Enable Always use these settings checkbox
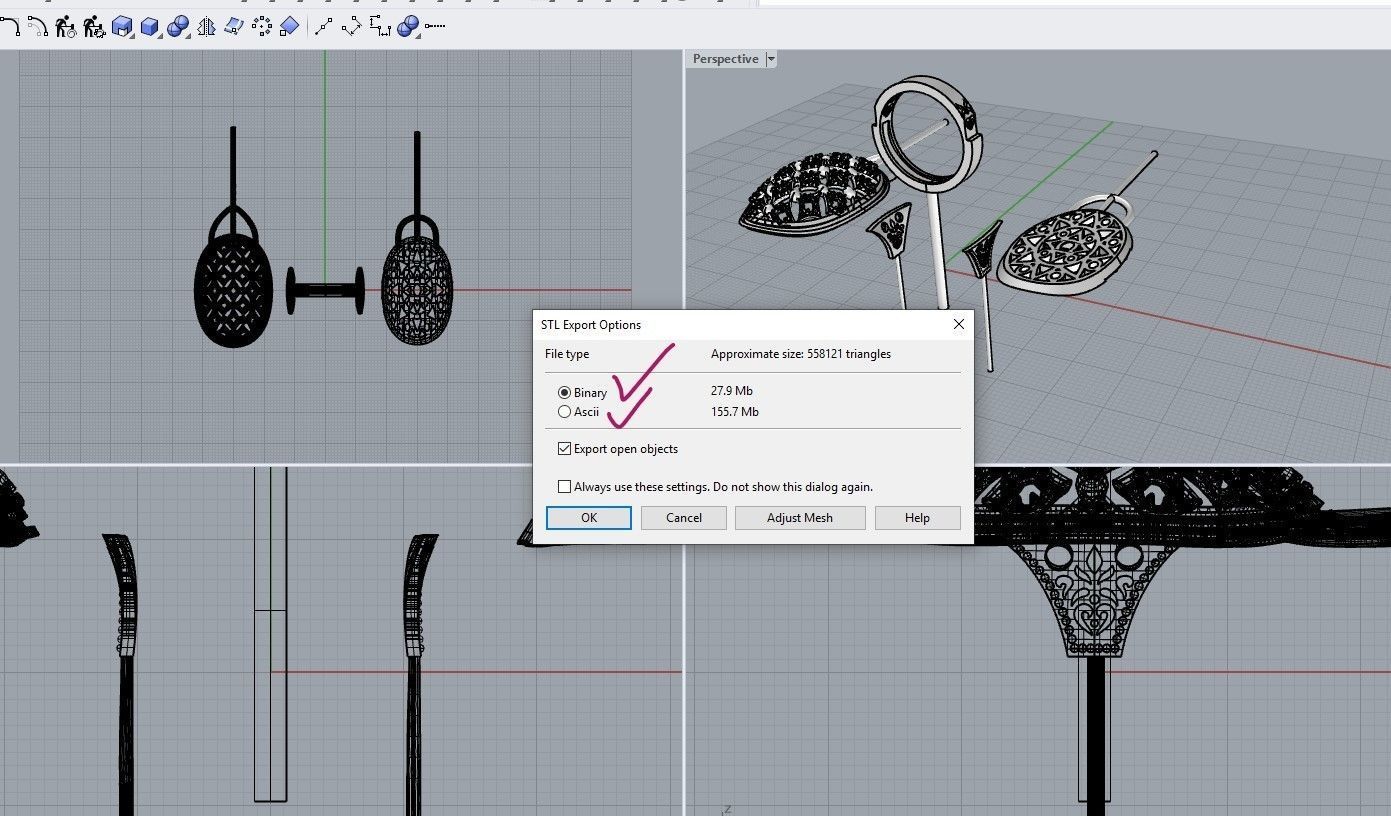Screen dimensions: 1391x816 [x=564, y=487]
